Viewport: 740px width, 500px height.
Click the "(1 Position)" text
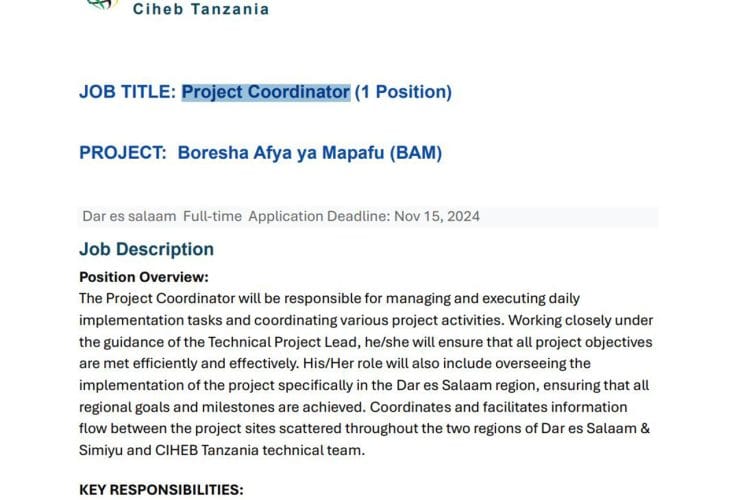click(403, 92)
